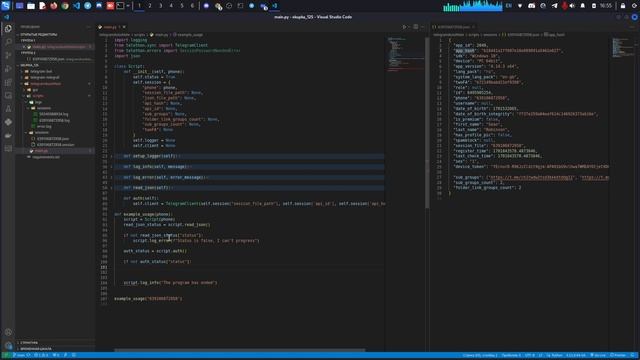This screenshot has height=360, width=640.
Task: Open the Source Control view
Action: click(8, 55)
